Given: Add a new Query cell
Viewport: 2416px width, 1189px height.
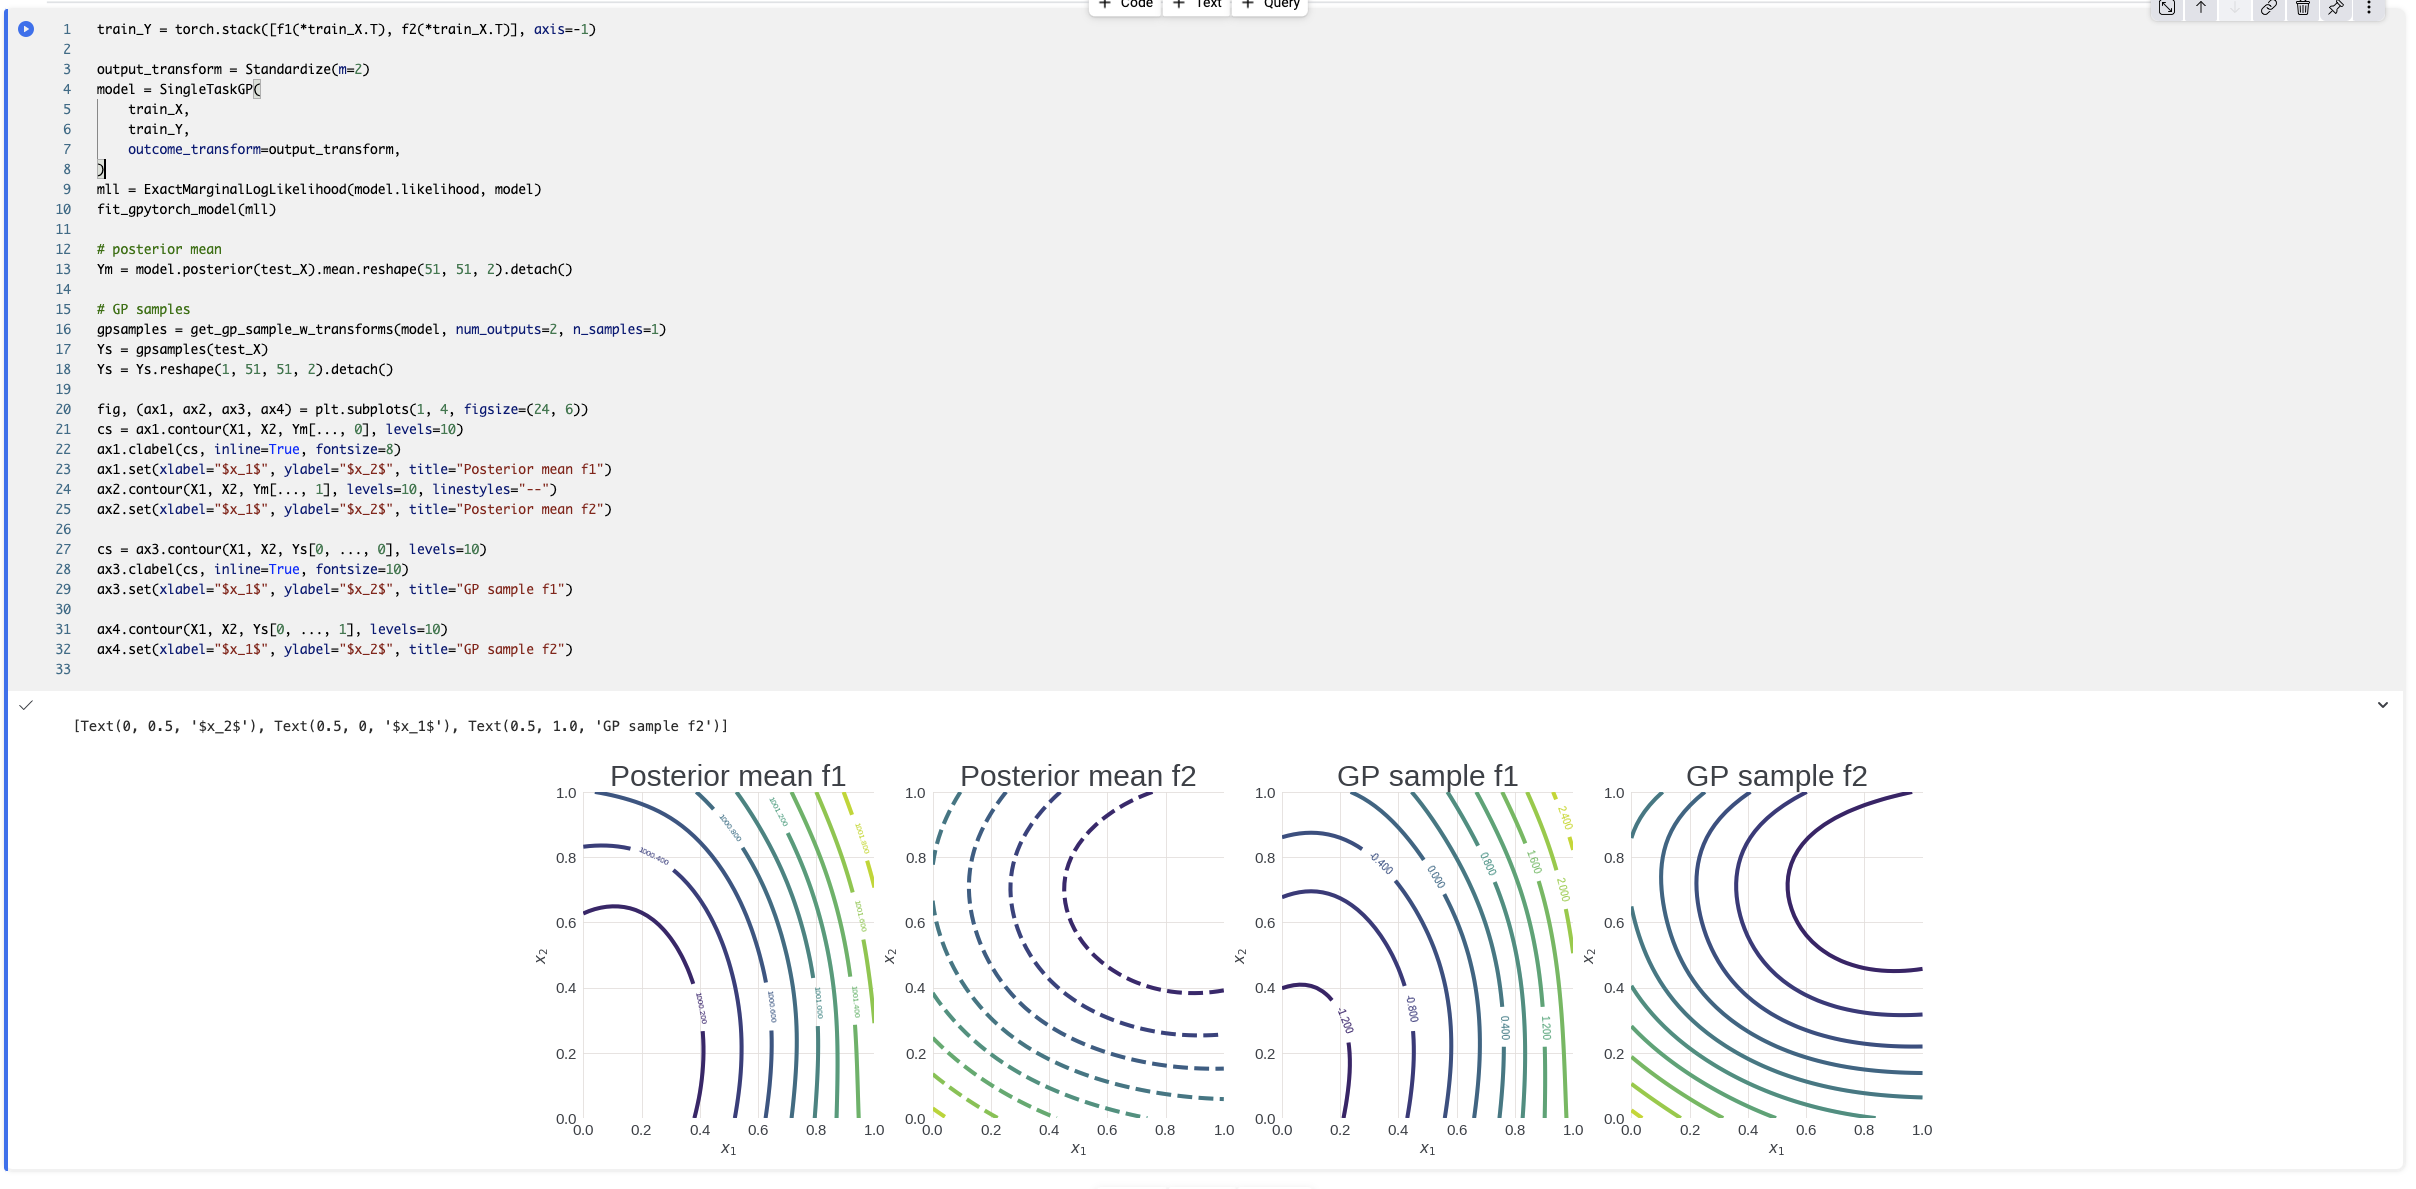Looking at the screenshot, I should [1268, 4].
